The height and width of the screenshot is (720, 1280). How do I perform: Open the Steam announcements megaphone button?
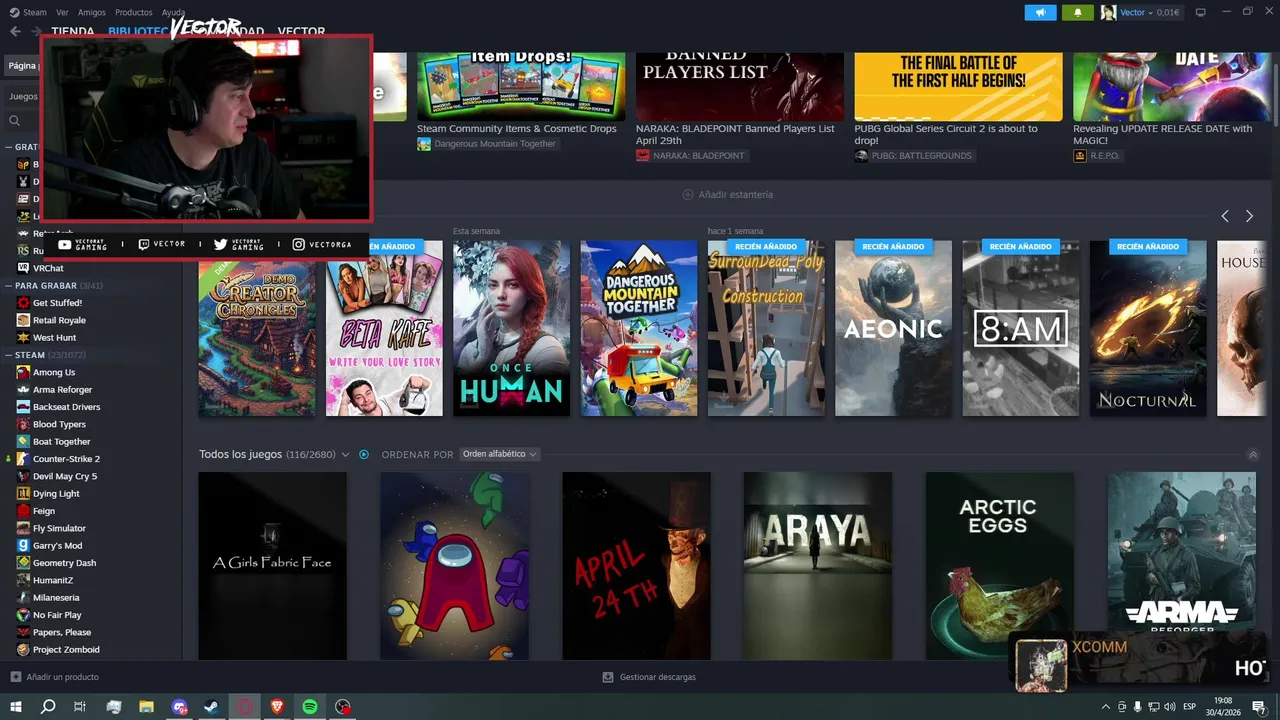pos(1040,12)
